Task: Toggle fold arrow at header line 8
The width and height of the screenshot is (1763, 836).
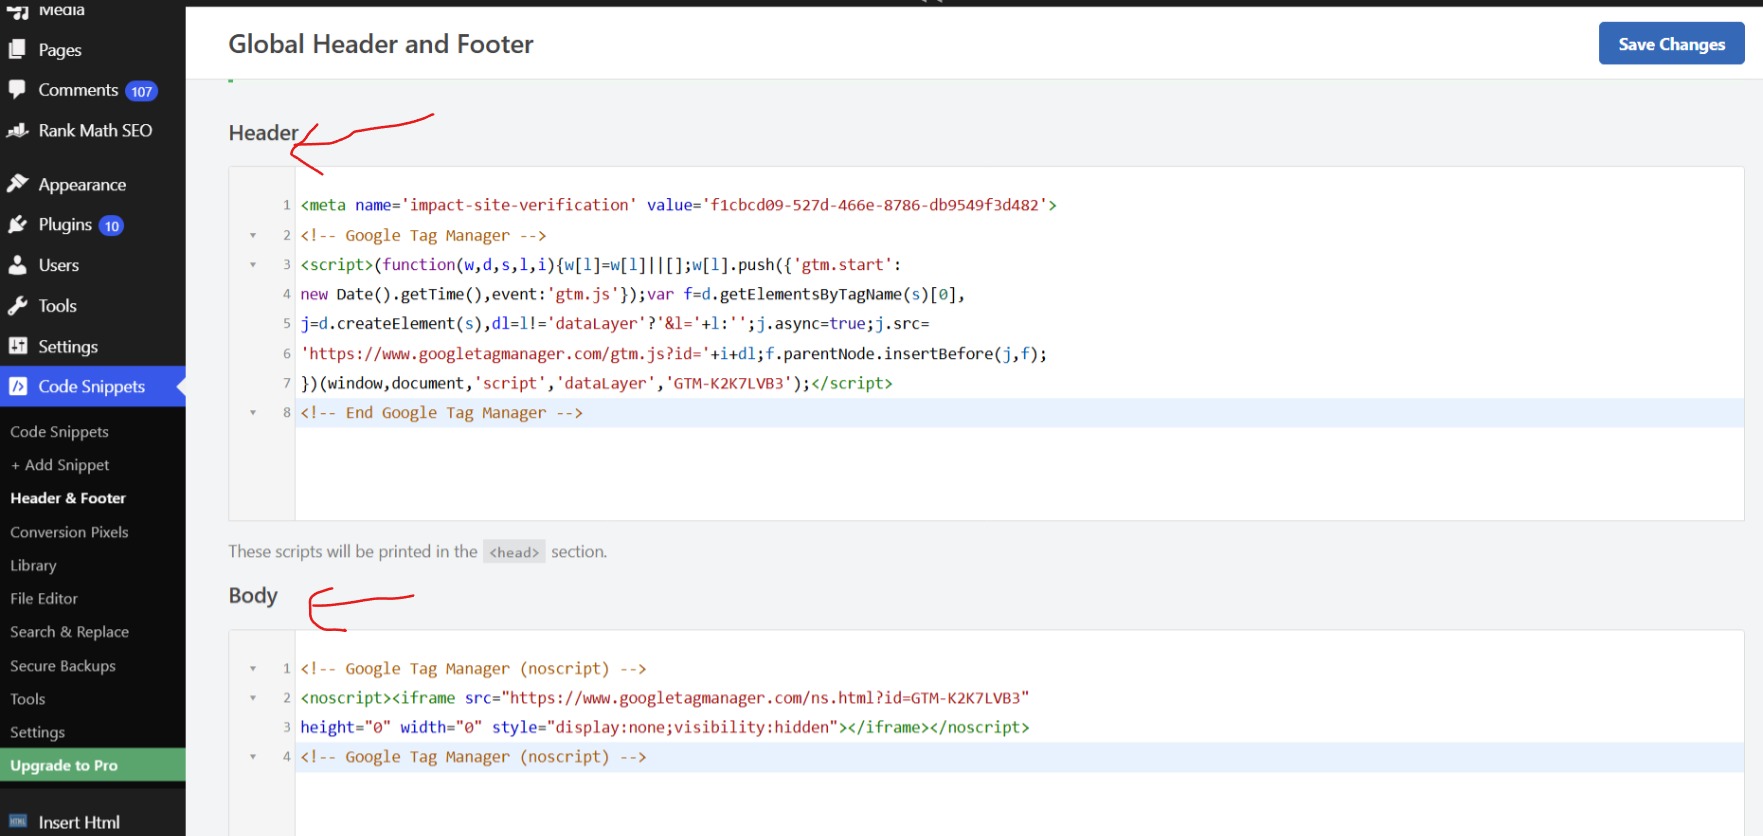Action: (253, 413)
